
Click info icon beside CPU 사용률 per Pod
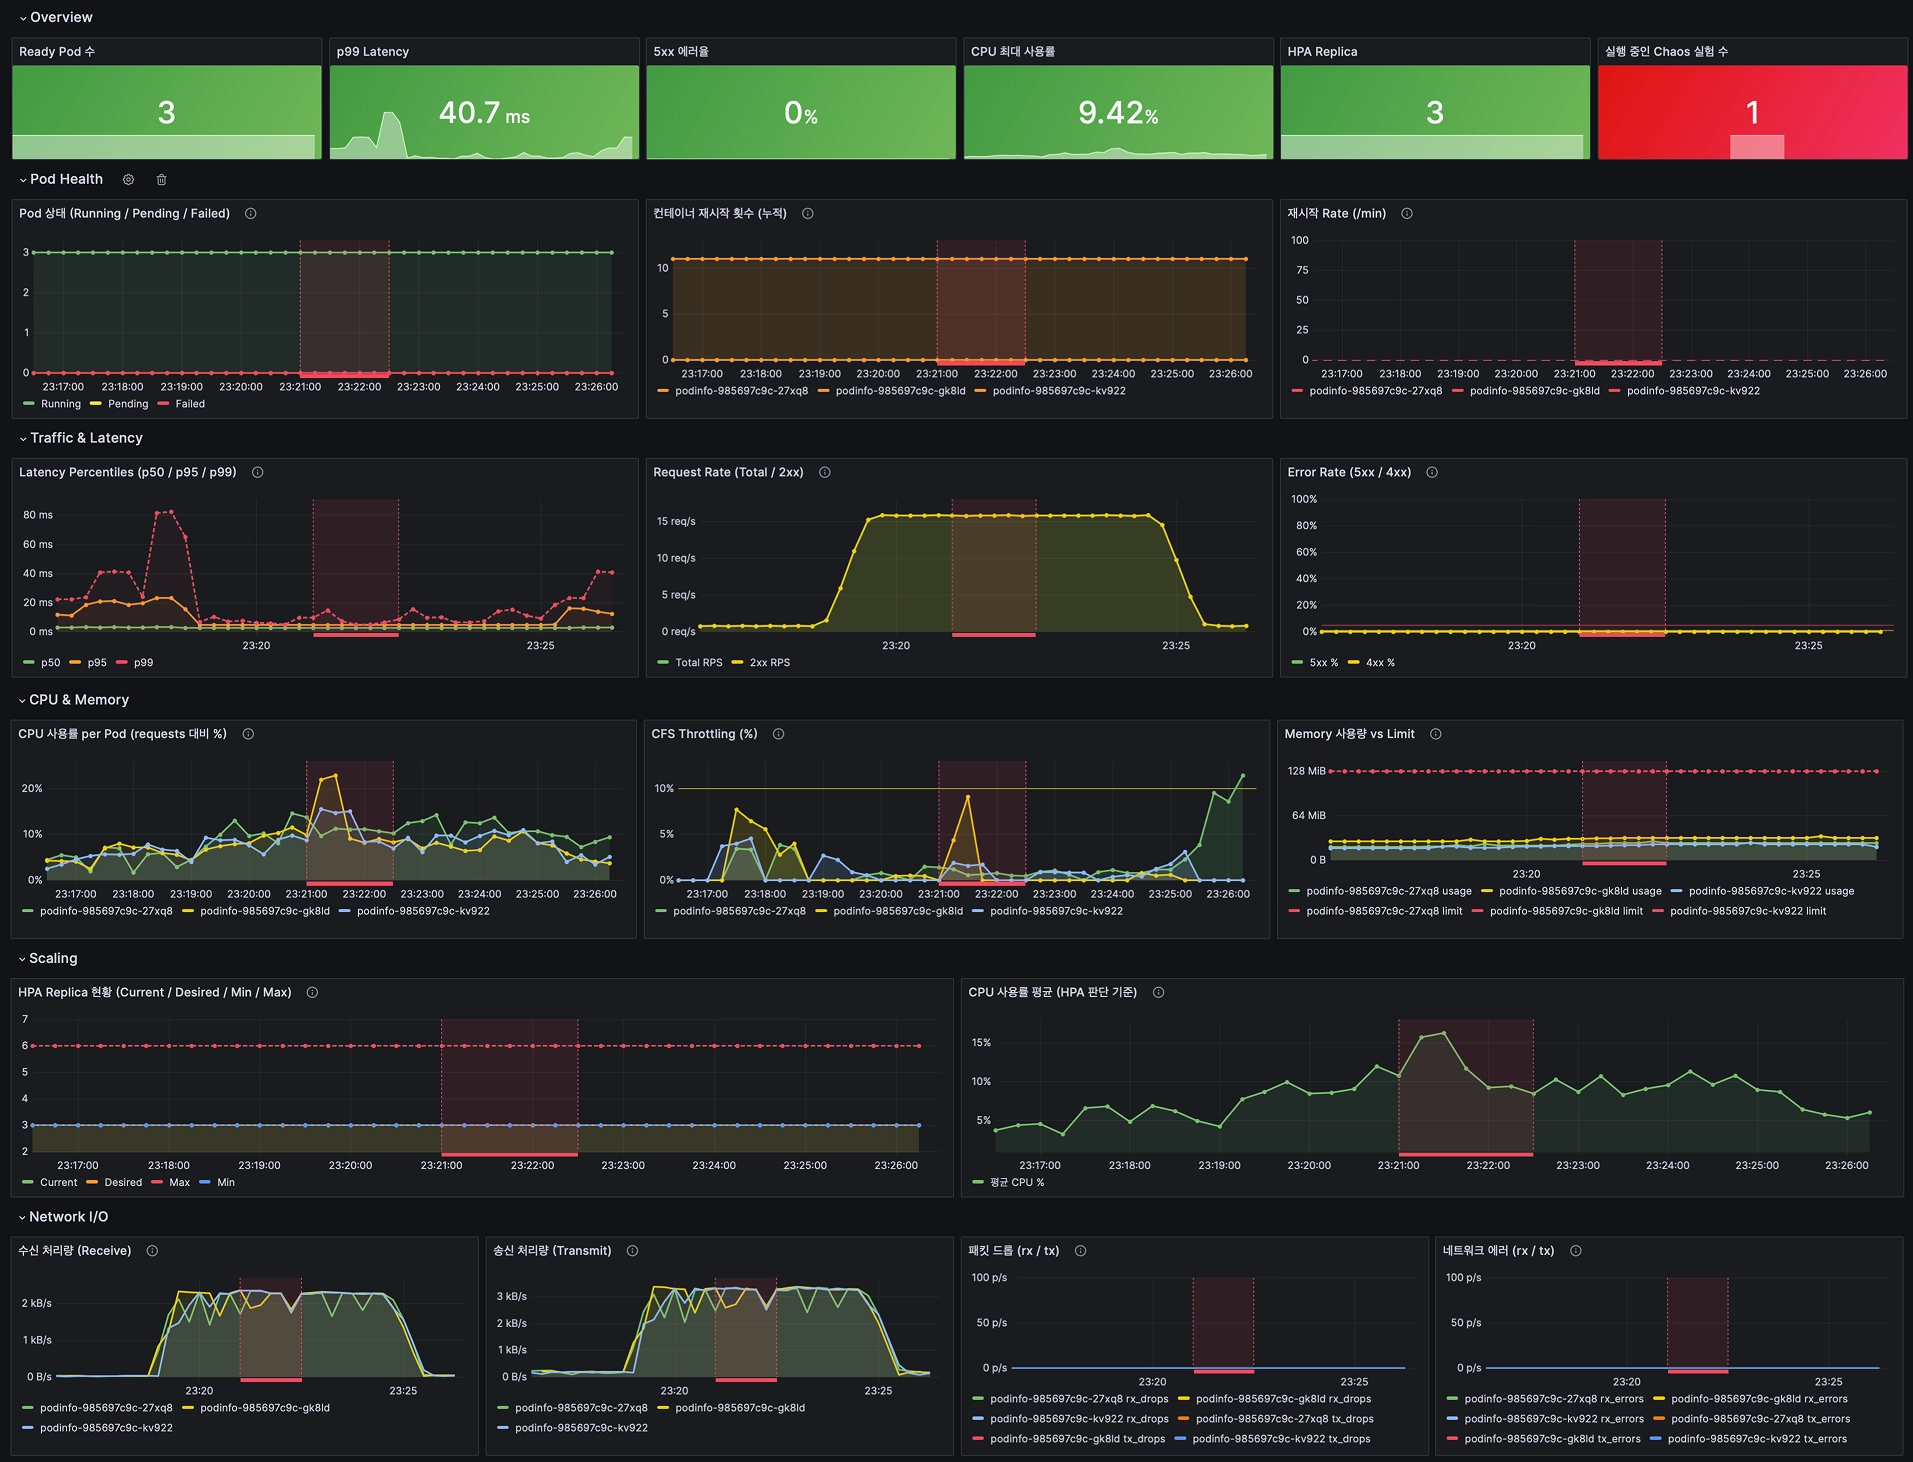pyautogui.click(x=248, y=734)
